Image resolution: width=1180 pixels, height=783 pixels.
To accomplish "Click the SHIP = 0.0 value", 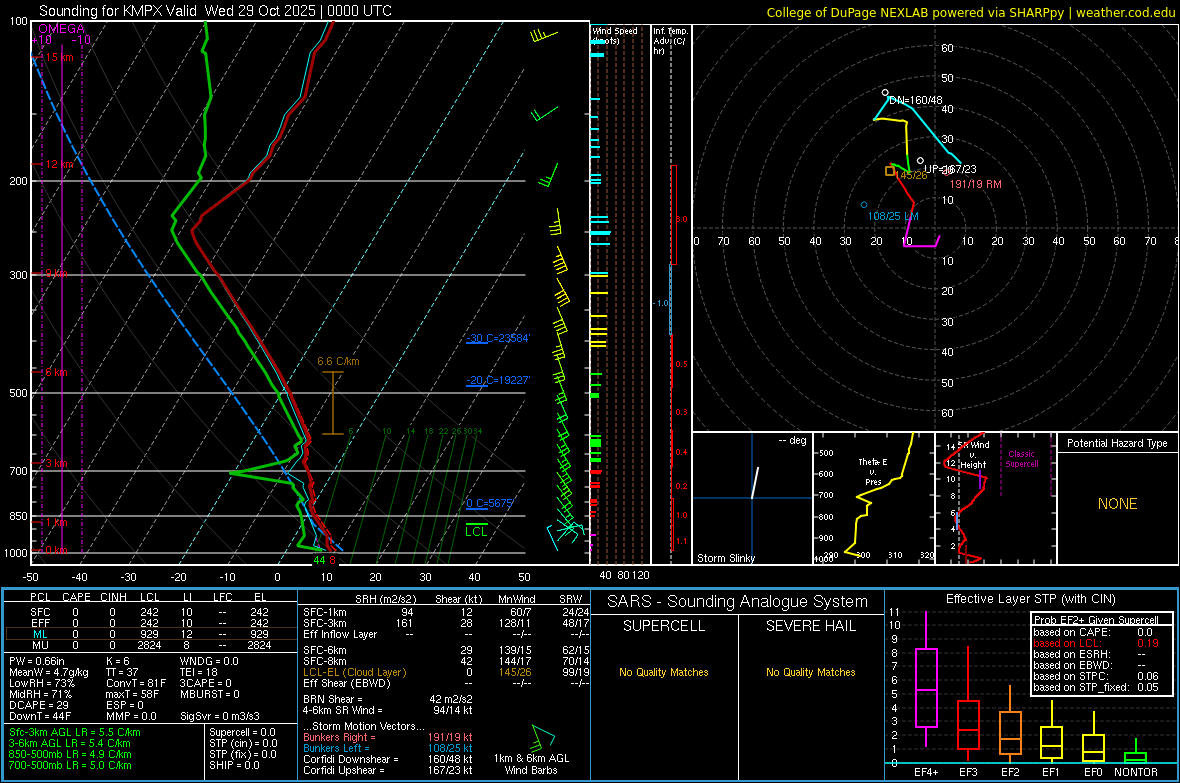I will coord(234,765).
